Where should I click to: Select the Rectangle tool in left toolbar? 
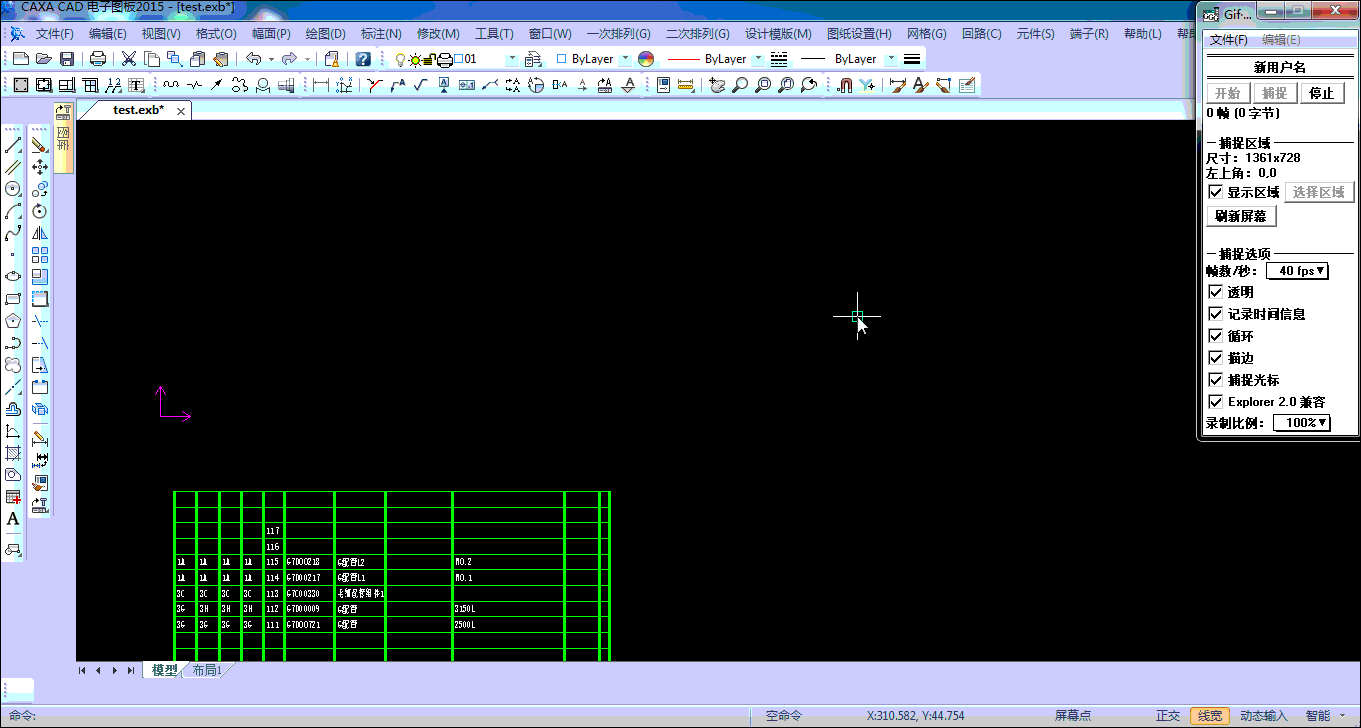[13, 299]
